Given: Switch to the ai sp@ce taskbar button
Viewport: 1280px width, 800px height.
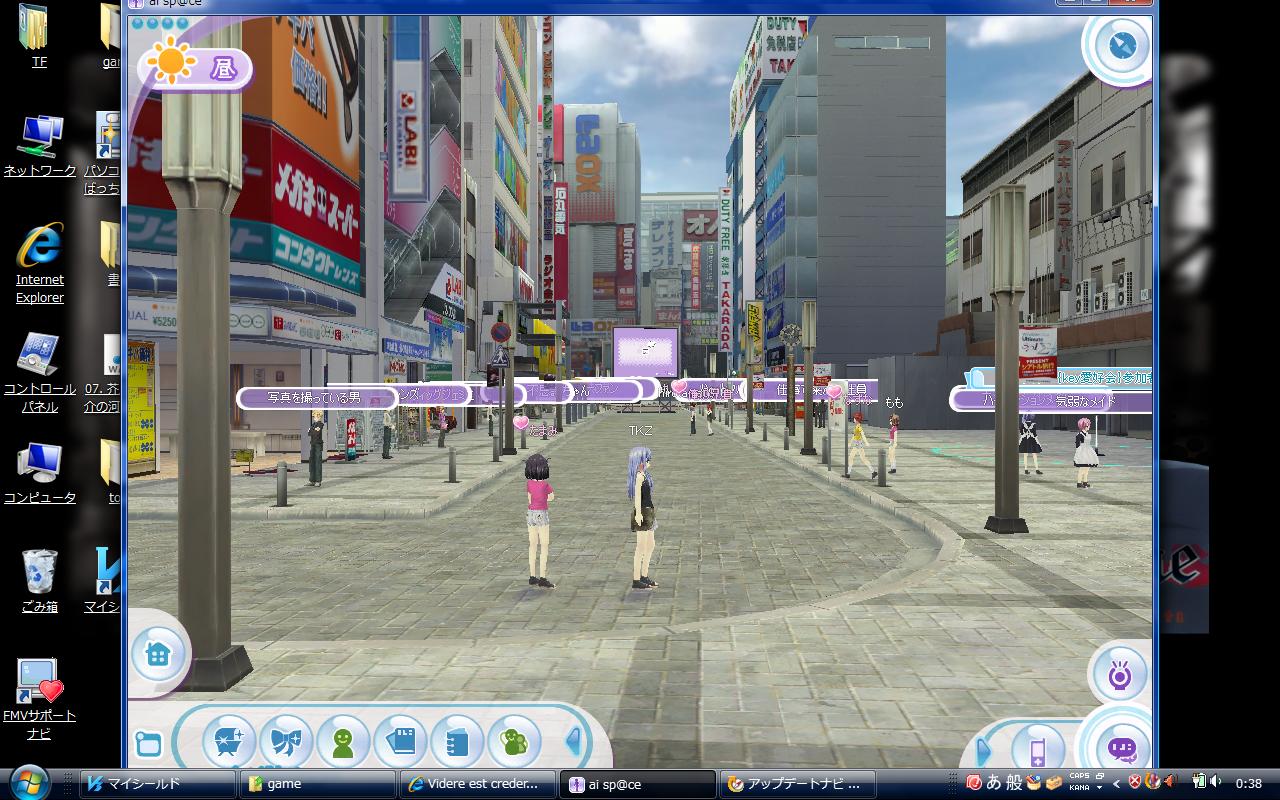Looking at the screenshot, I should 638,784.
